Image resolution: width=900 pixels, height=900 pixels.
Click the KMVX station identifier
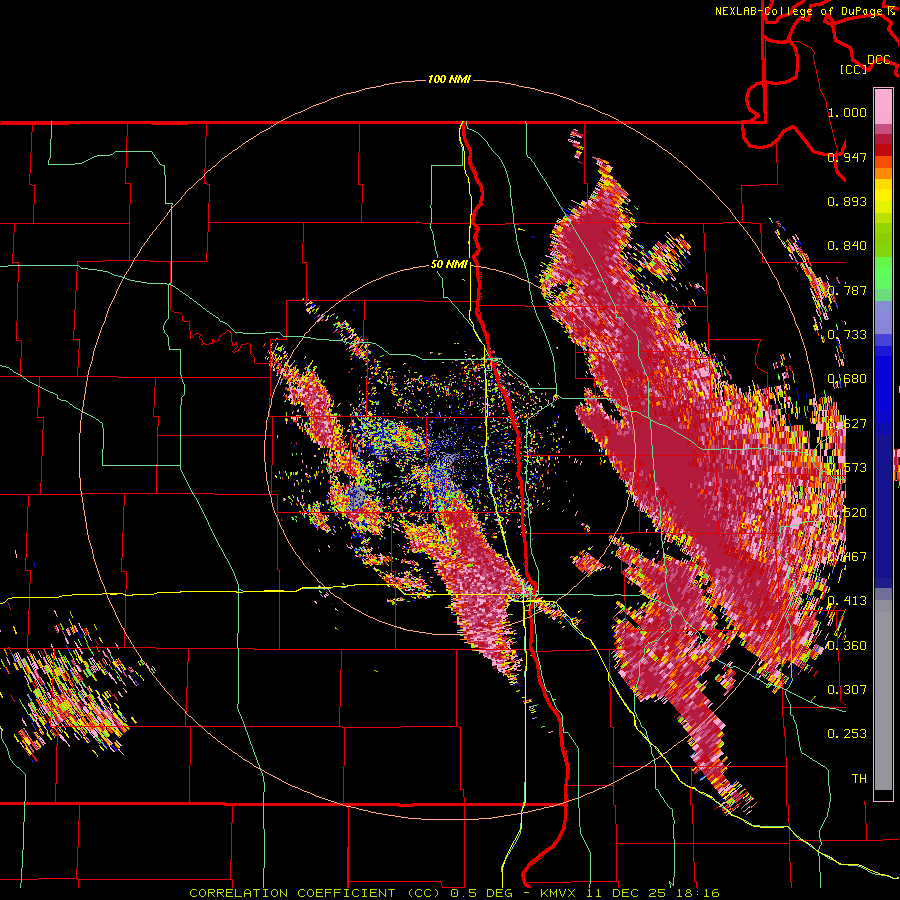556,893
